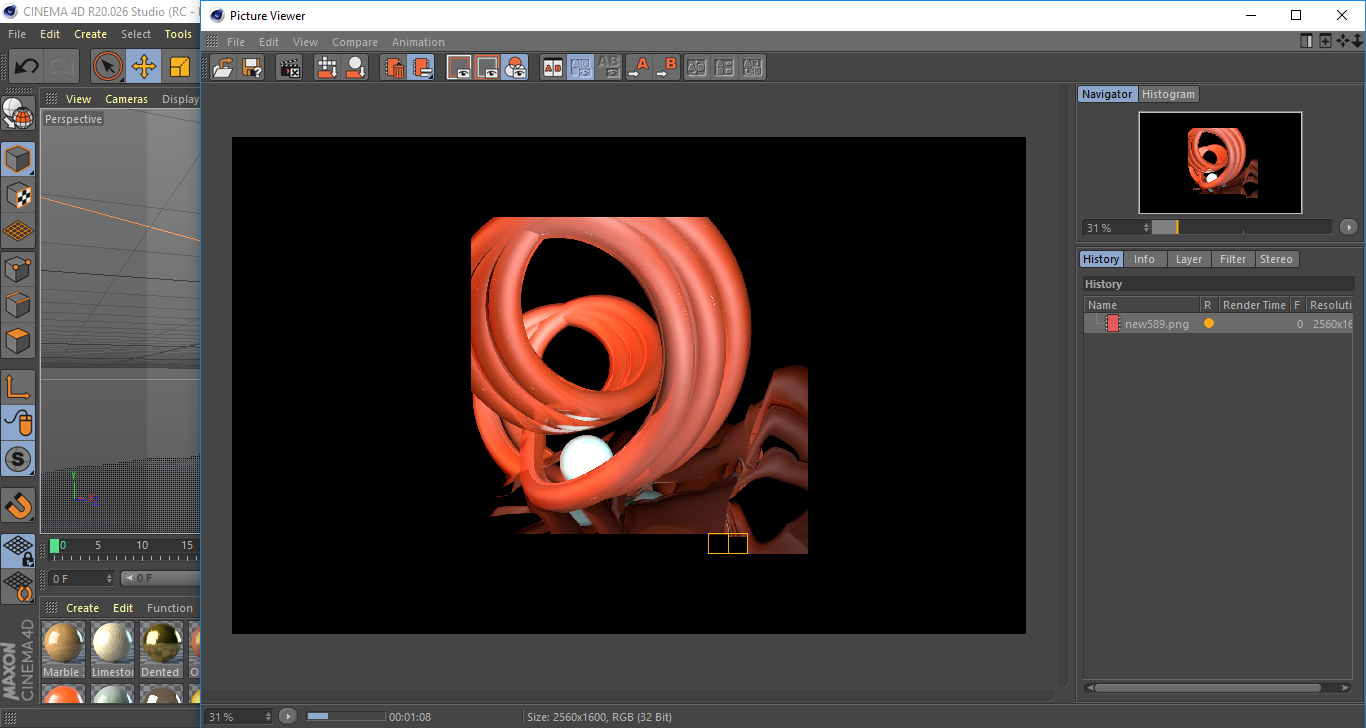
Task: Open the Cinema 4D Tools menu
Action: pos(178,34)
